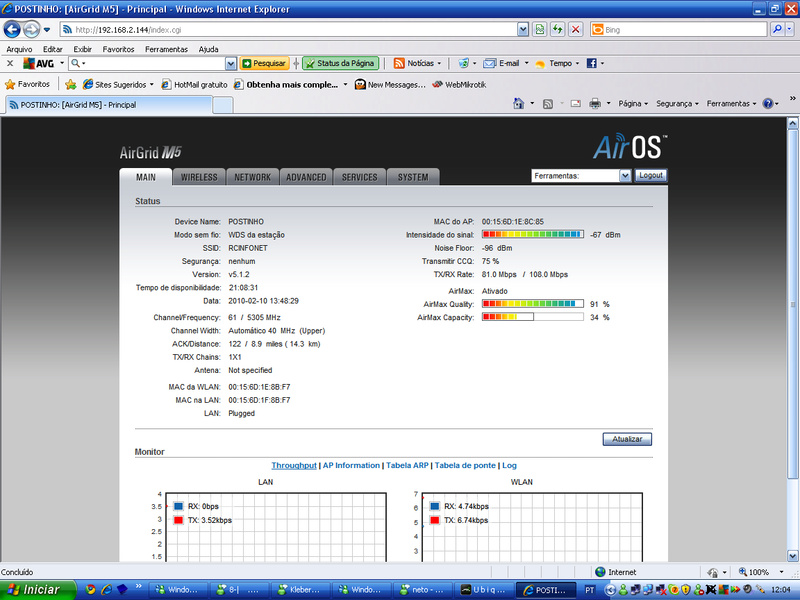Stop loading with the red X icon
The image size is (800, 600).
576,30
